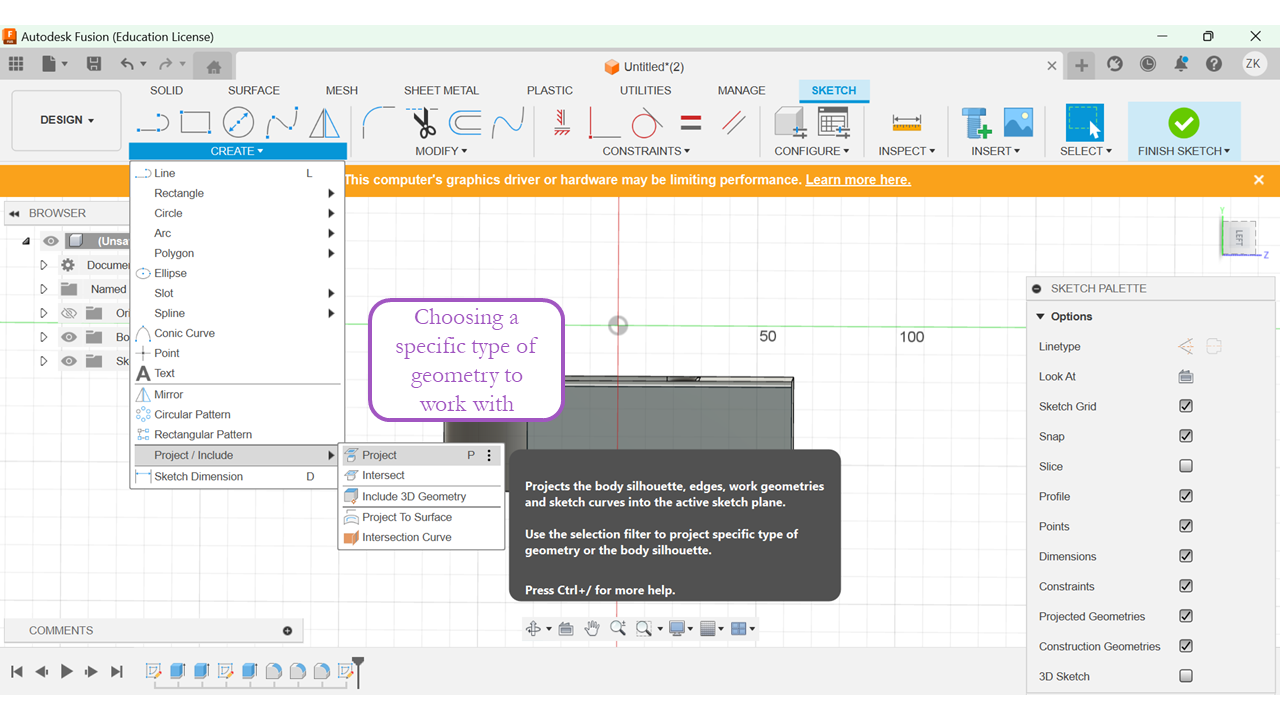Open the Help question mark icon

tap(1214, 64)
